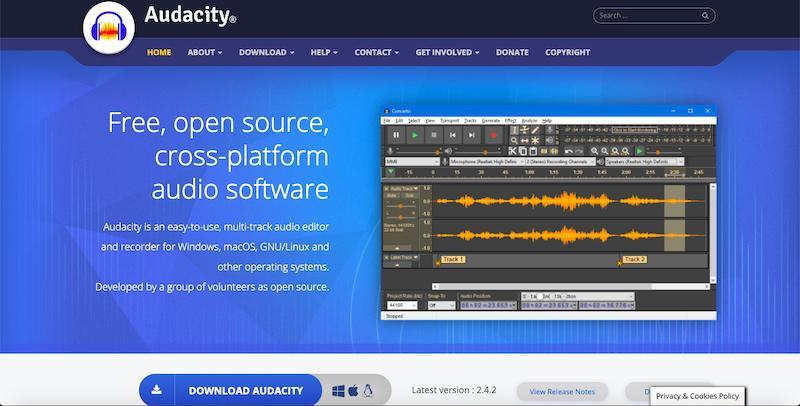
Task: Choose the Apple logo download icon
Action: [x=353, y=391]
